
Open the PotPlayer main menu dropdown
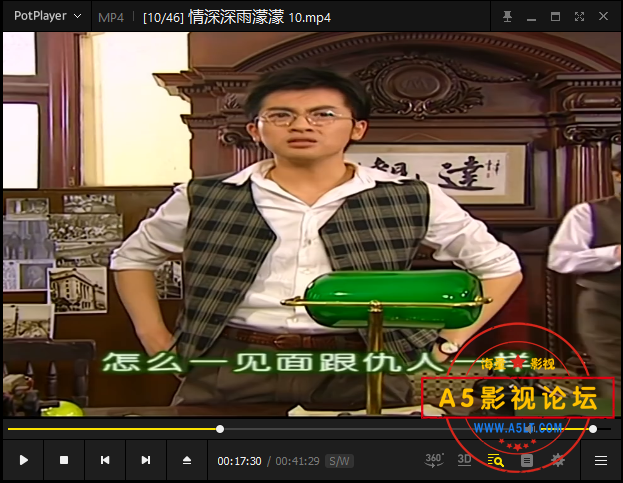click(47, 16)
